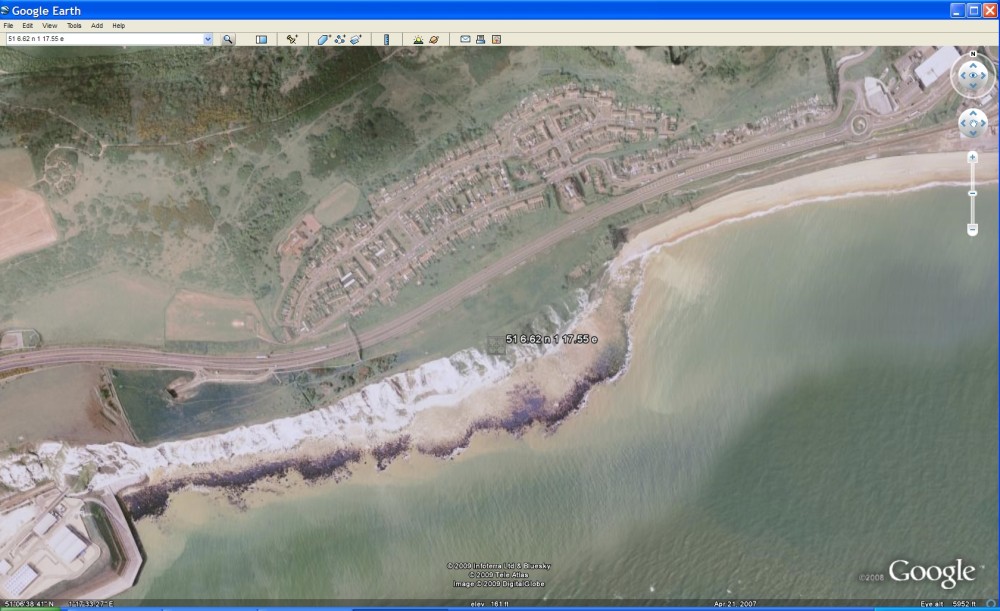Screen dimensions: 1000x611
Task: Open the ruler measurement tool
Action: click(x=386, y=39)
